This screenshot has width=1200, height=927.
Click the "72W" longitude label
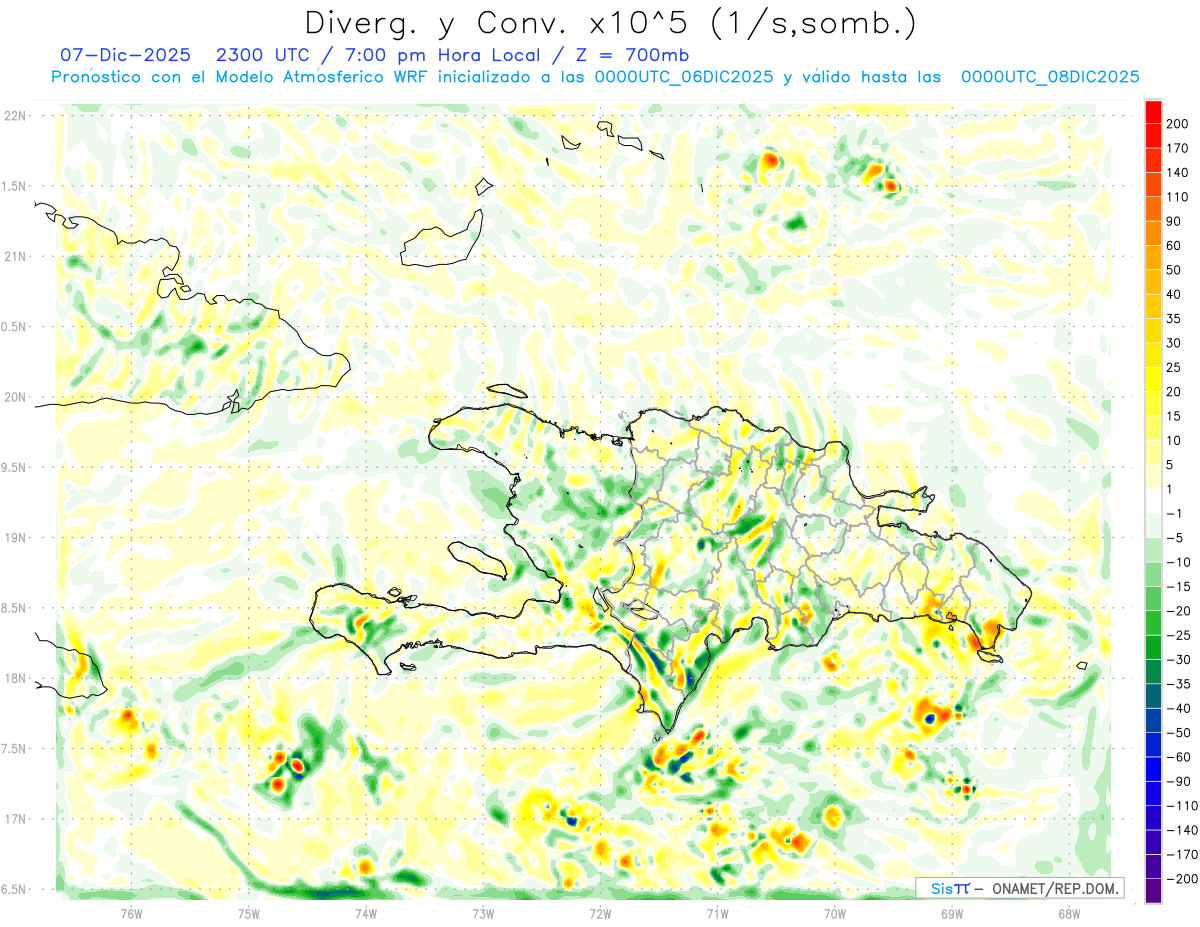pyautogui.click(x=600, y=913)
